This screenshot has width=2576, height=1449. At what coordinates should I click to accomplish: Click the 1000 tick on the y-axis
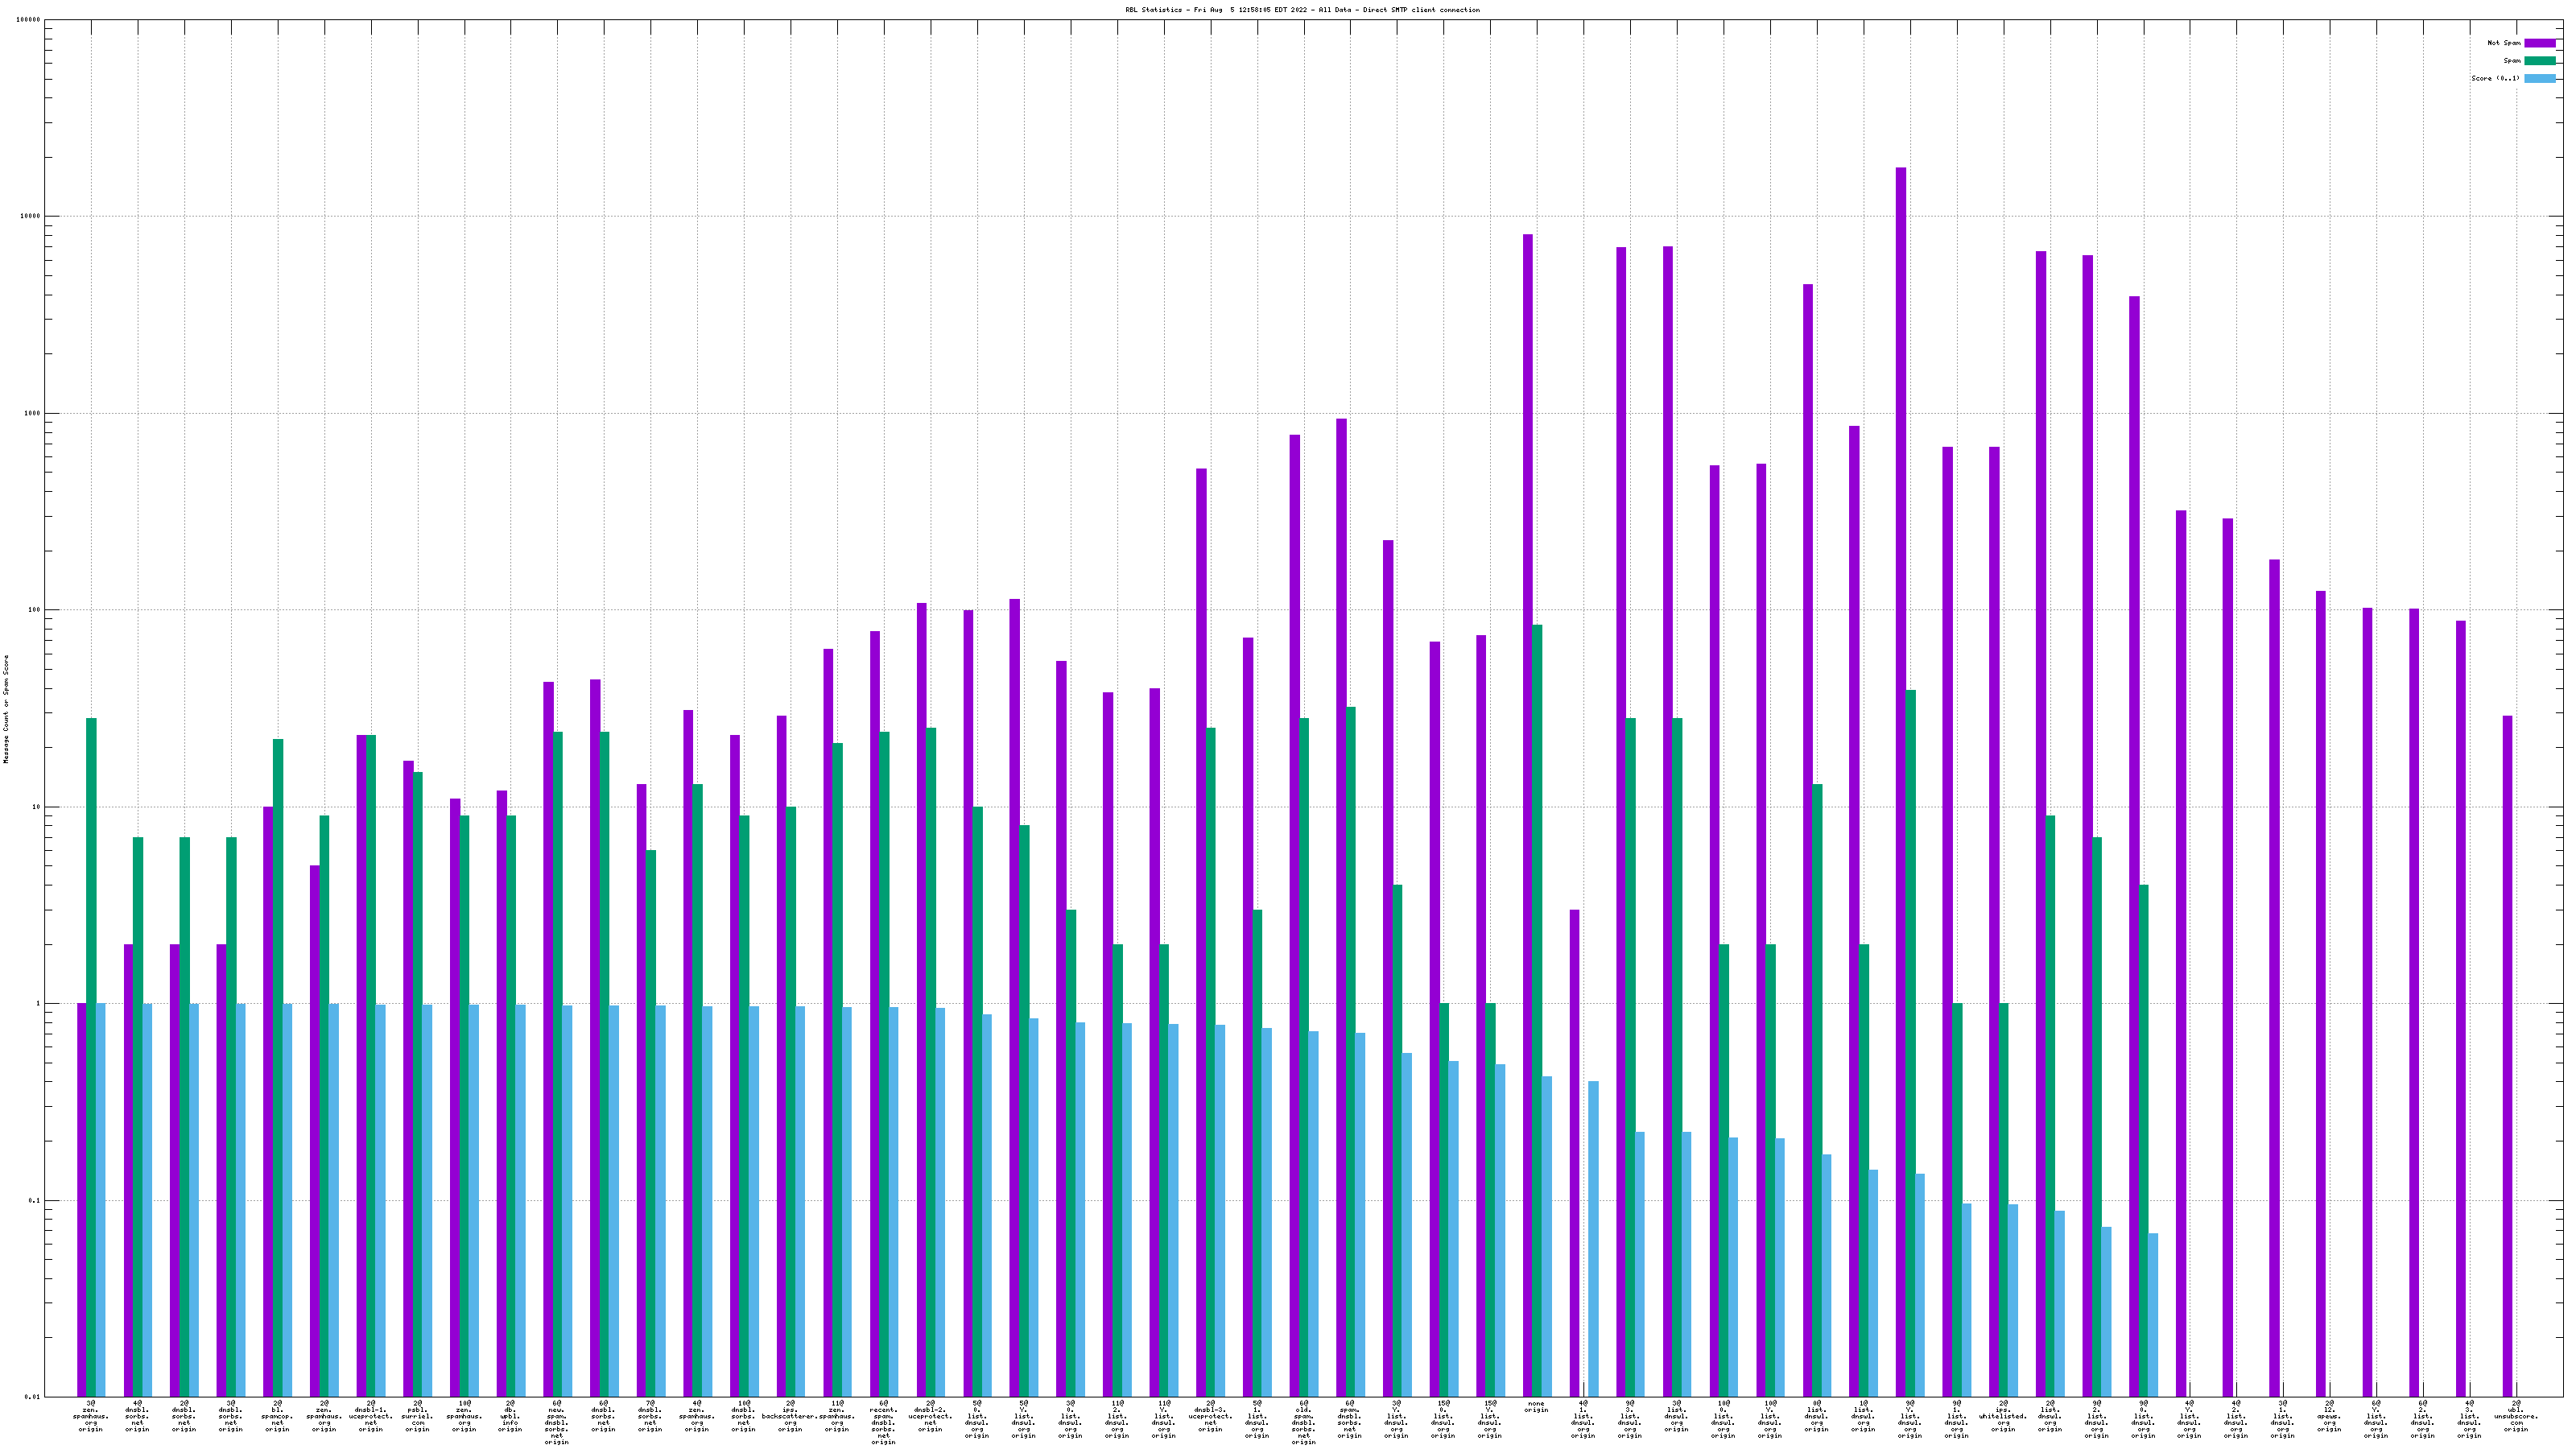[x=33, y=413]
